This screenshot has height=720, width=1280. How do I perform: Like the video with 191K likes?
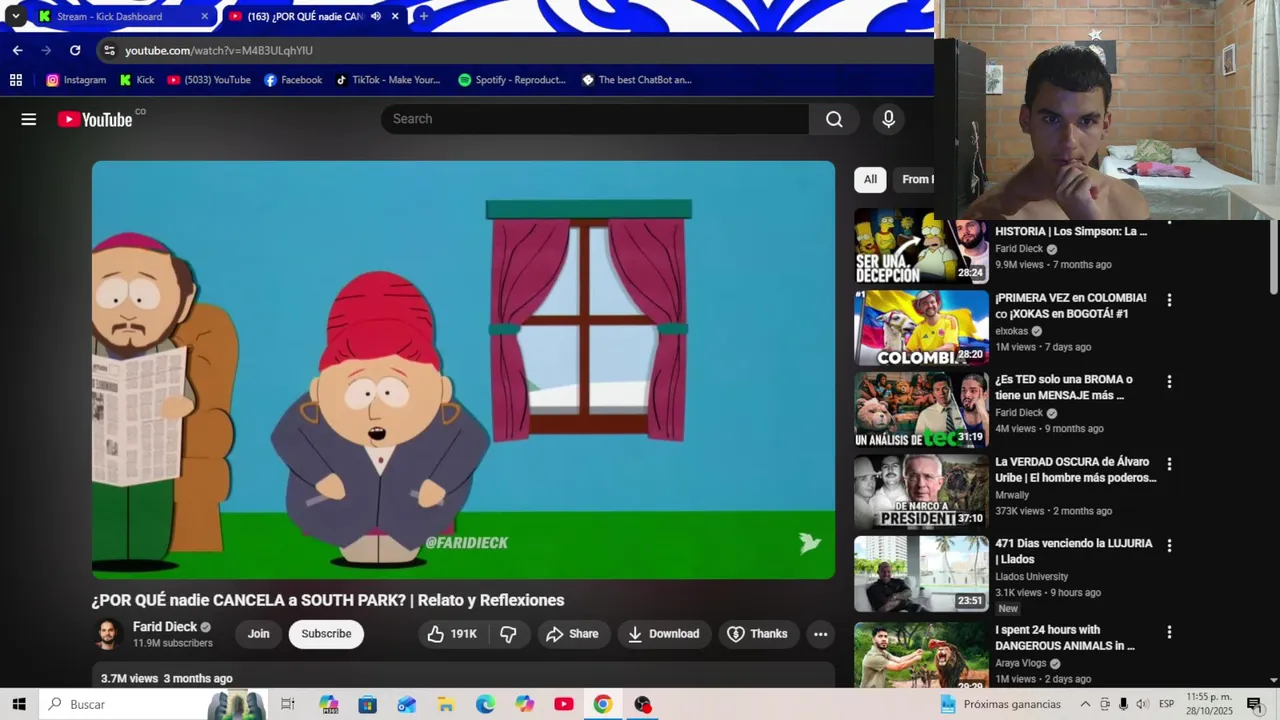452,634
